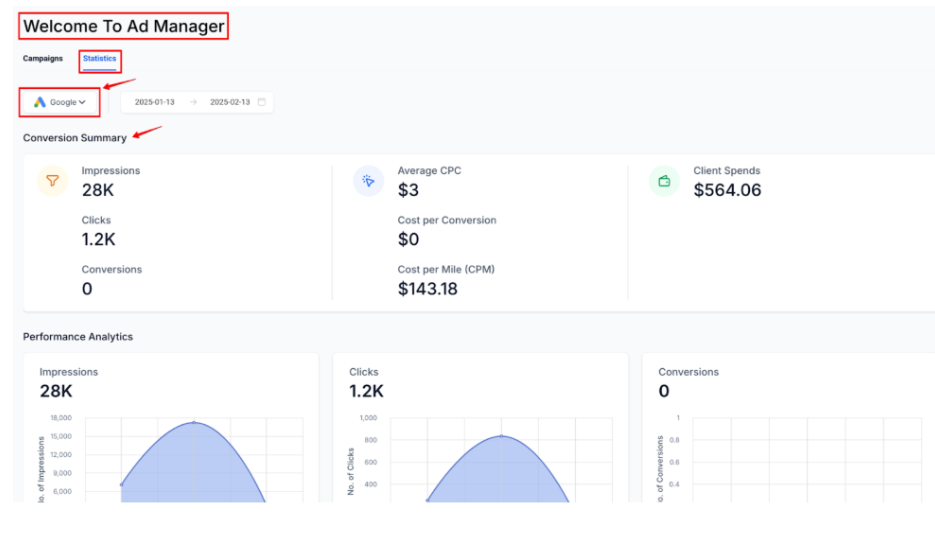Click the start date 2025-01-13 field
Screen dimensions: 935x537
click(154, 102)
